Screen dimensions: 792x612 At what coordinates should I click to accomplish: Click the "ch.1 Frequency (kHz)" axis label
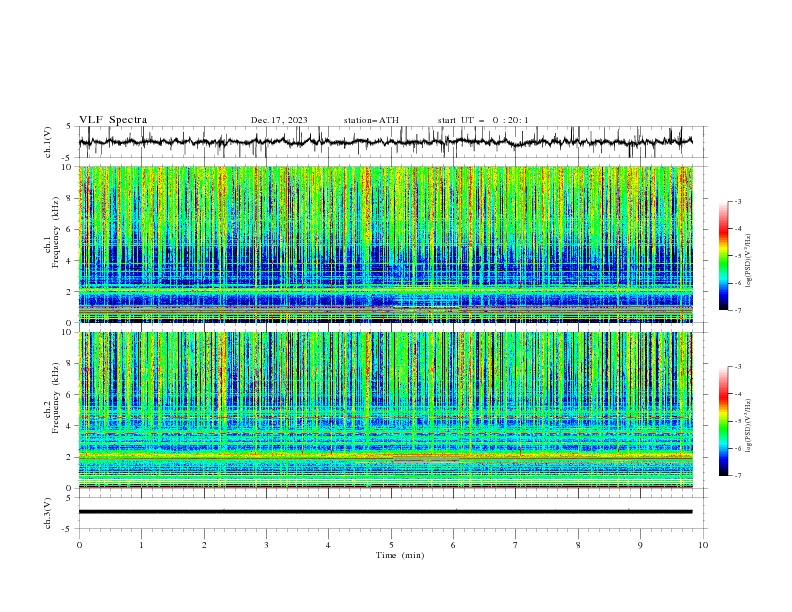(52, 232)
